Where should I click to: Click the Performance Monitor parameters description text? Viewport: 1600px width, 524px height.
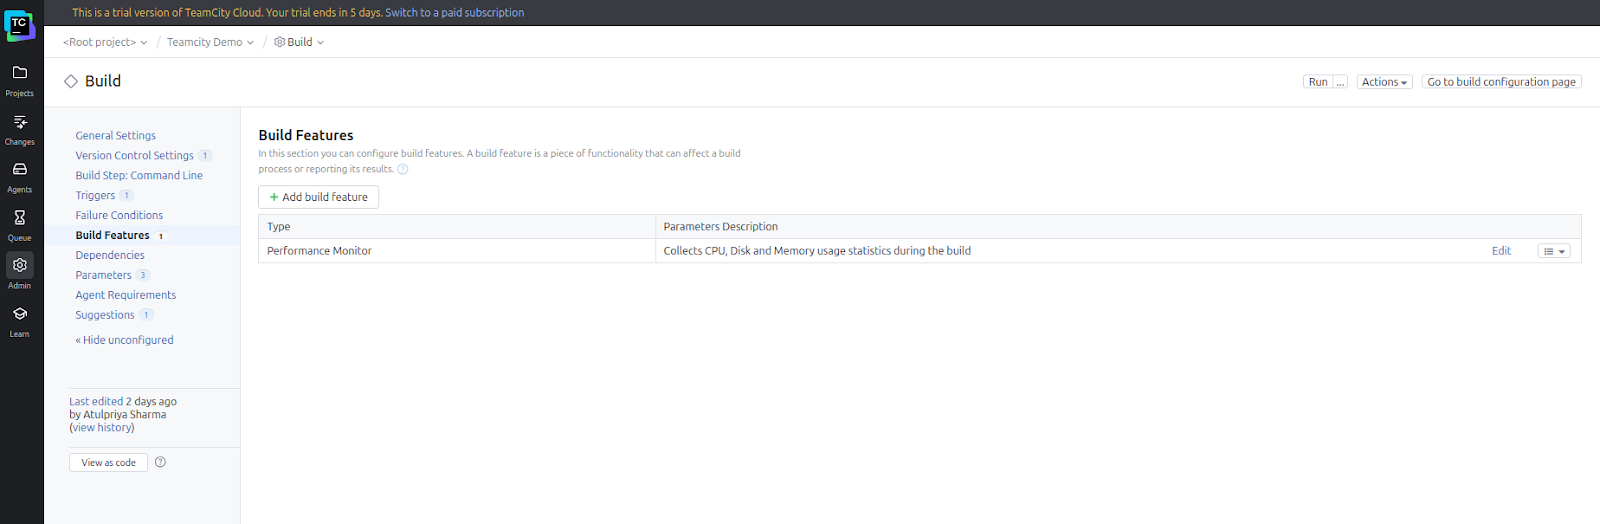[x=817, y=251]
